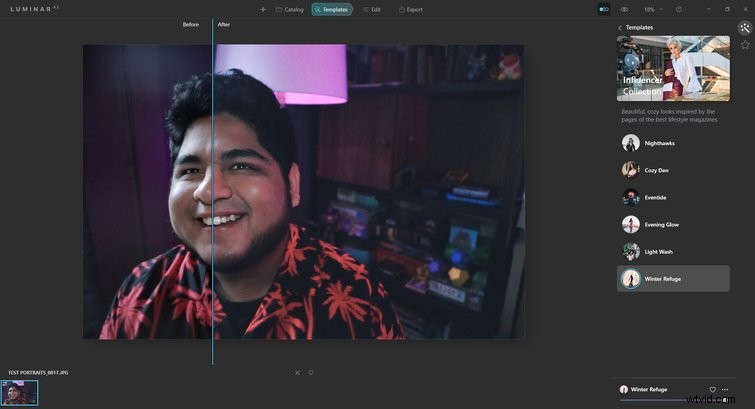Click the After label
755x409 pixels.
(x=224, y=25)
